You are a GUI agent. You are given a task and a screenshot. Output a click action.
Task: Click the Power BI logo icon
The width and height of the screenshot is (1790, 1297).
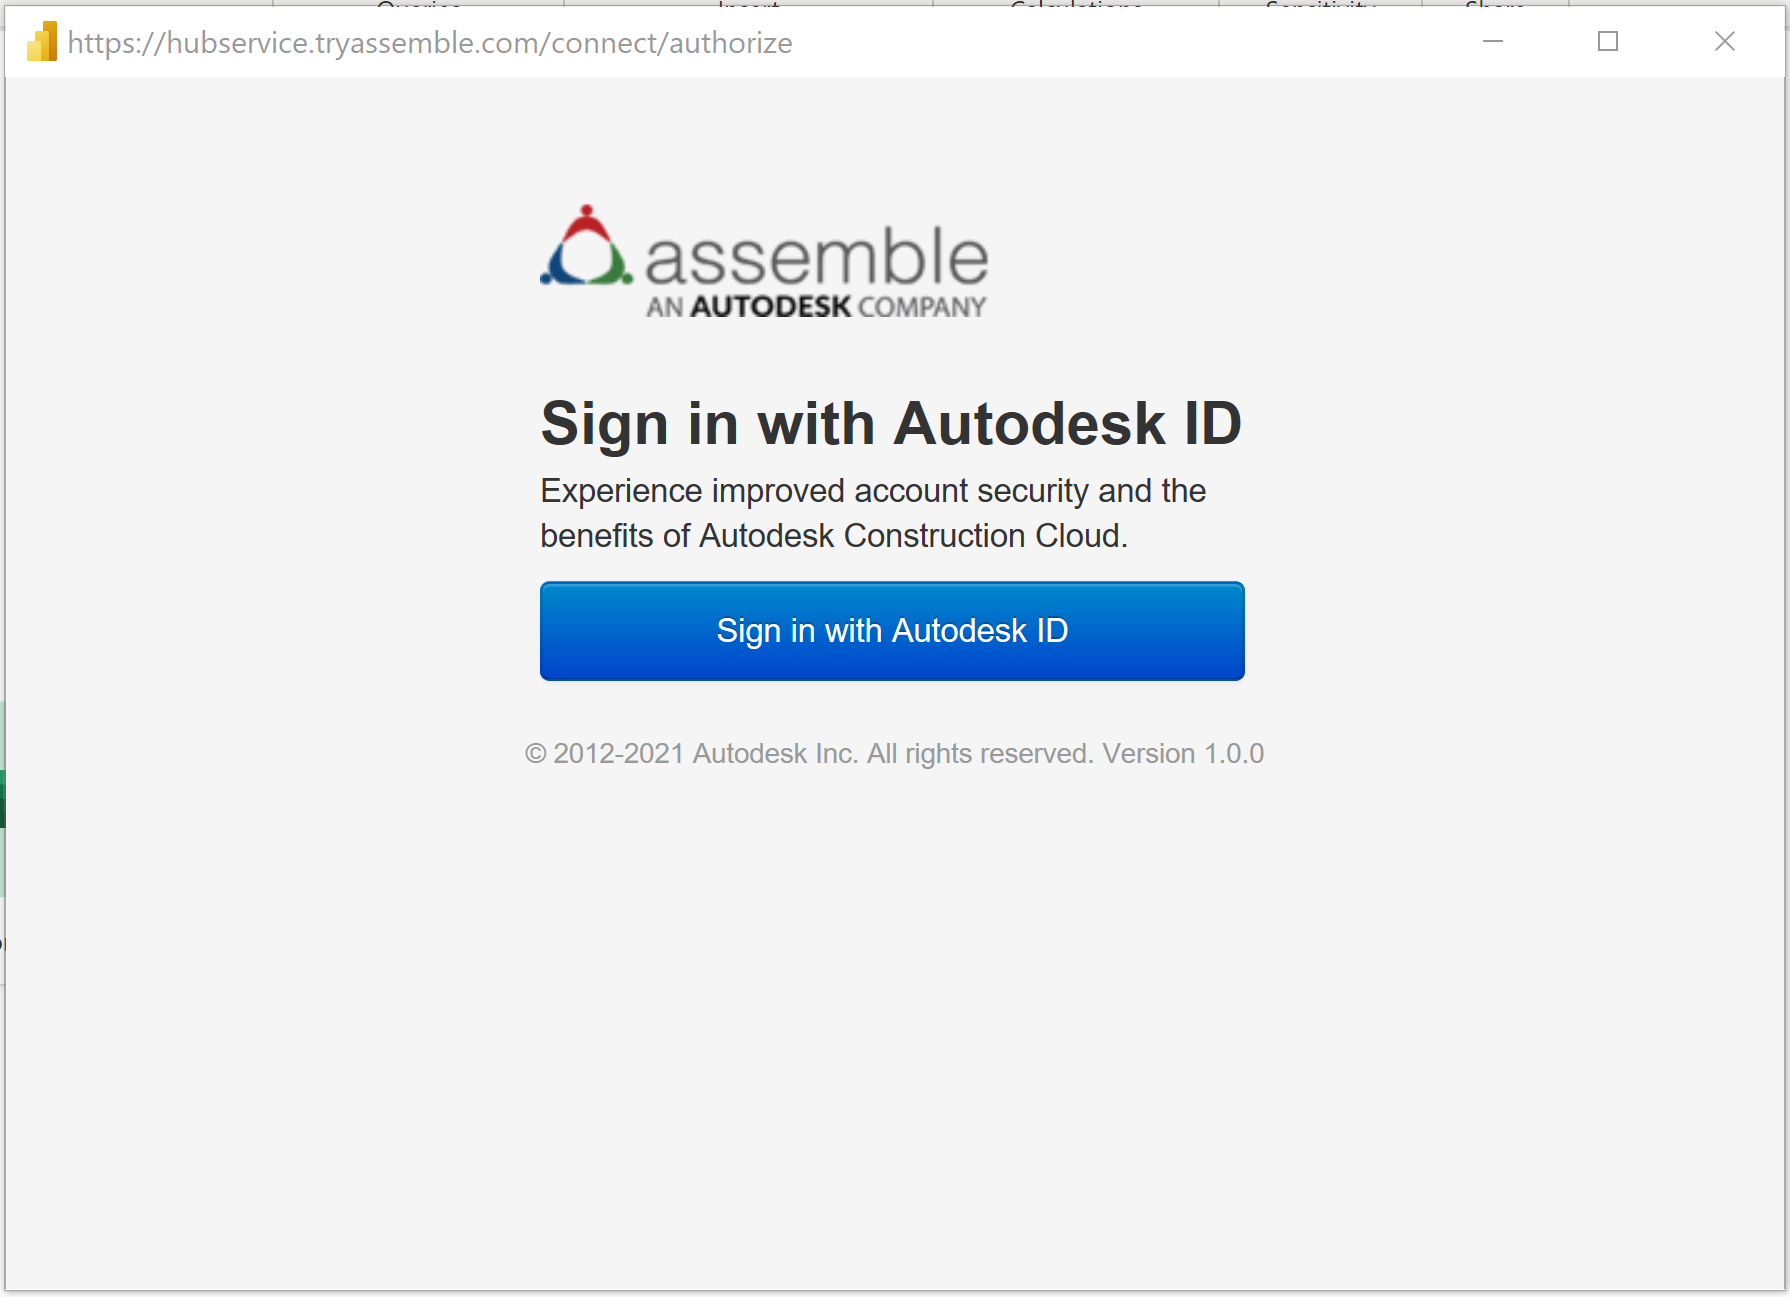pyautogui.click(x=40, y=42)
